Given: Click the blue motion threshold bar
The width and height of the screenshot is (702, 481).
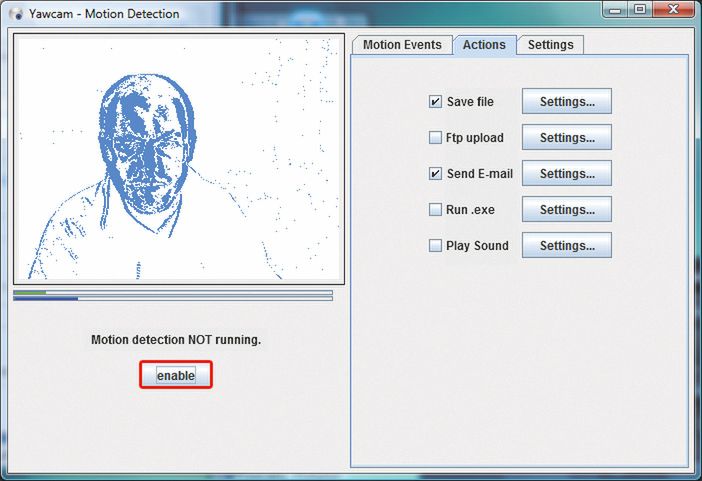Looking at the screenshot, I should coord(173,298).
